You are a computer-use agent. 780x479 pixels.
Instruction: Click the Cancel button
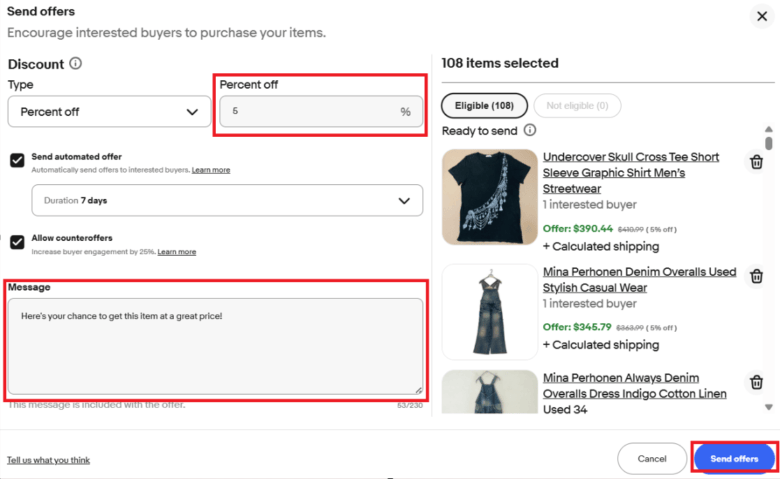pos(651,458)
